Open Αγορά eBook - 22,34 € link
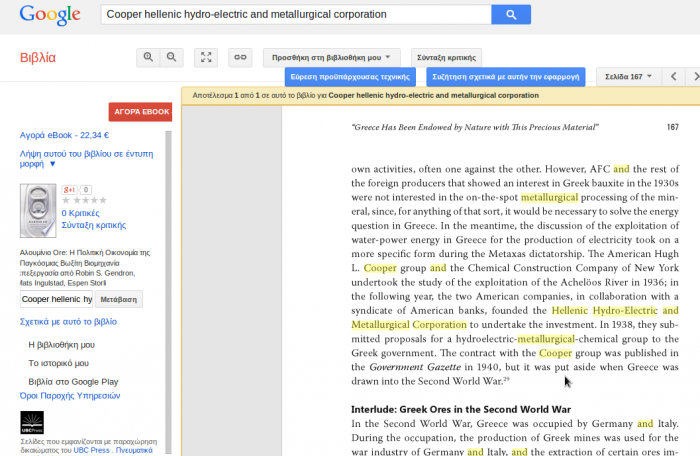Image resolution: width=700 pixels, height=456 pixels. 64,135
